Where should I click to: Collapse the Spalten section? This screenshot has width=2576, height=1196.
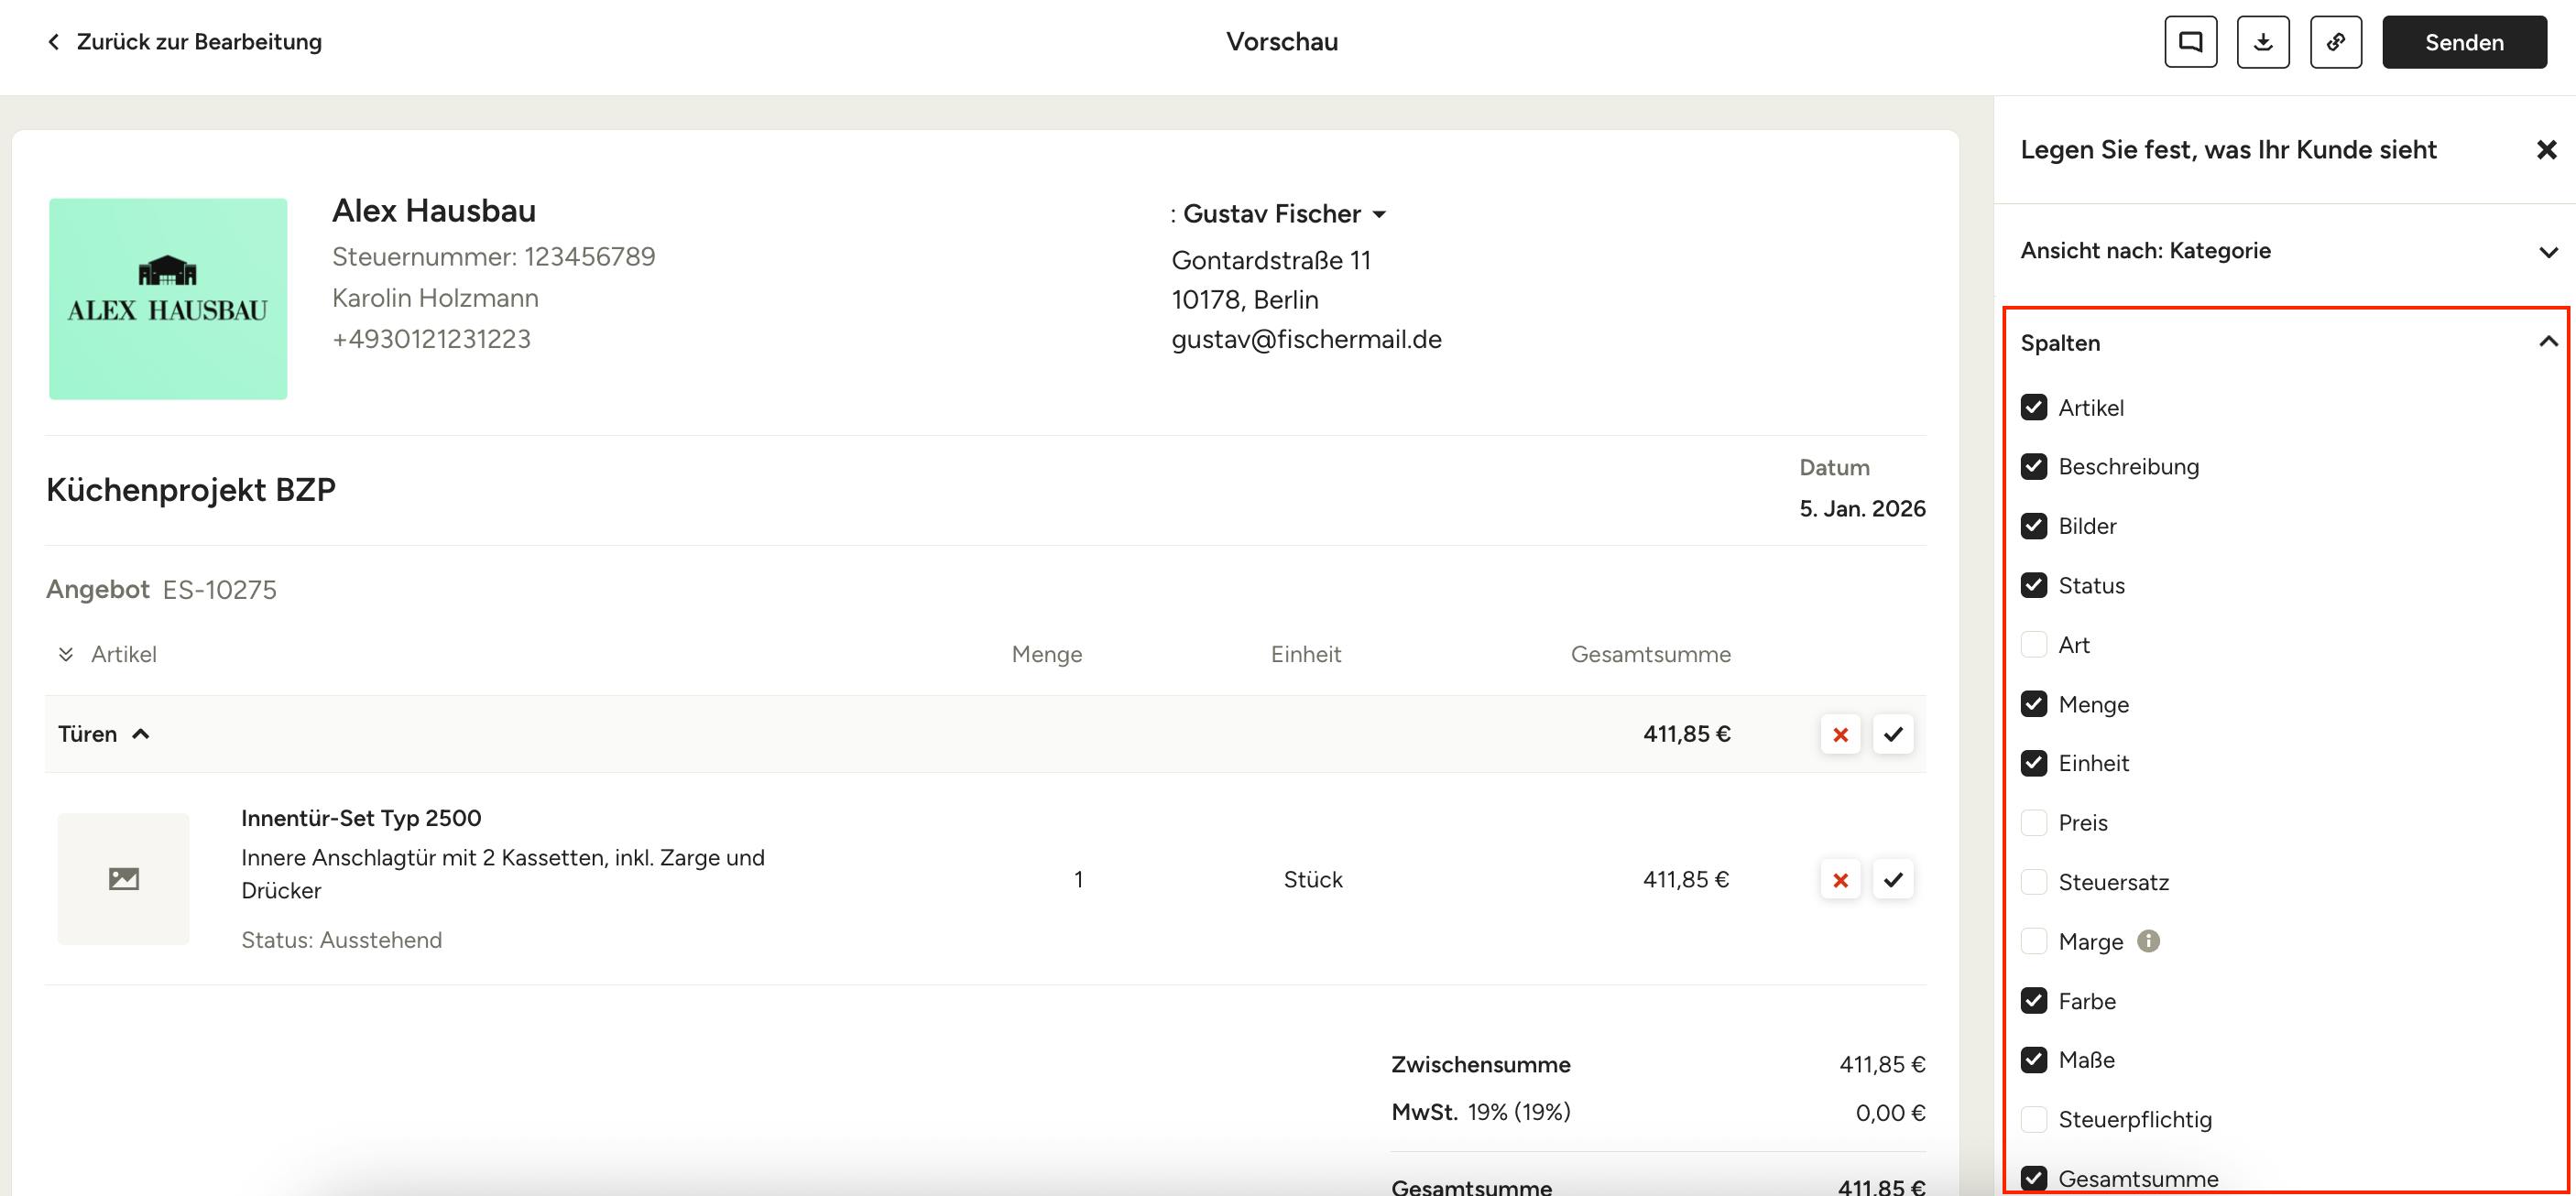(2546, 342)
